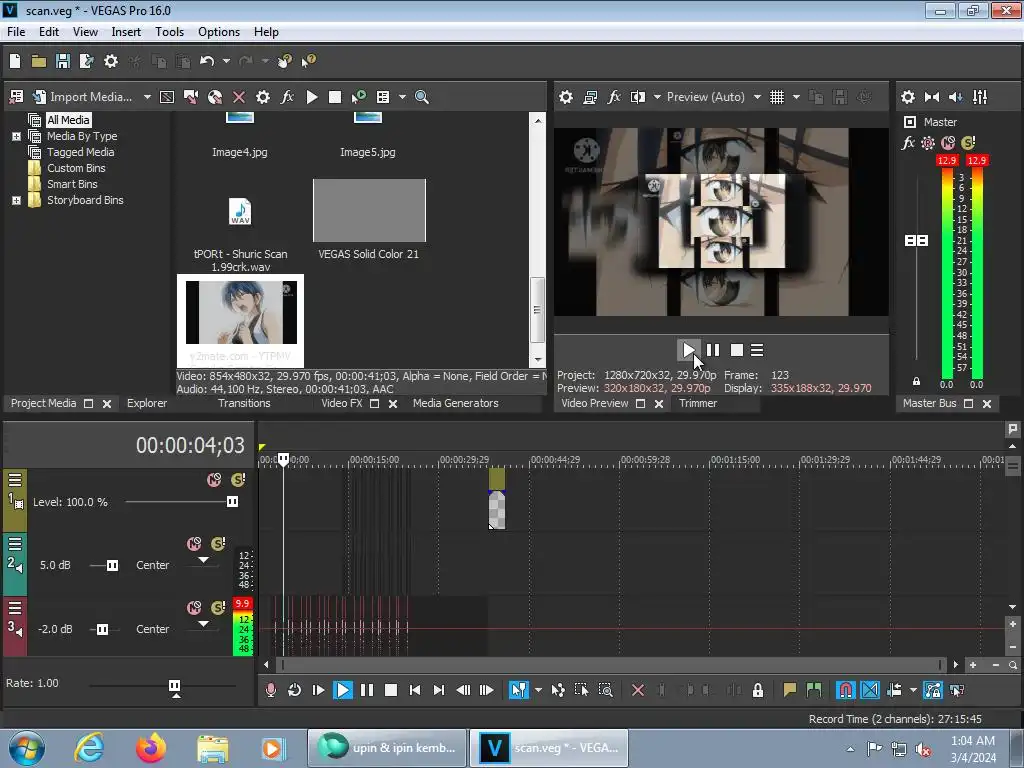Viewport: 1024px width, 768px height.
Task: Pause playback in the Video Preview panel
Action: point(713,350)
